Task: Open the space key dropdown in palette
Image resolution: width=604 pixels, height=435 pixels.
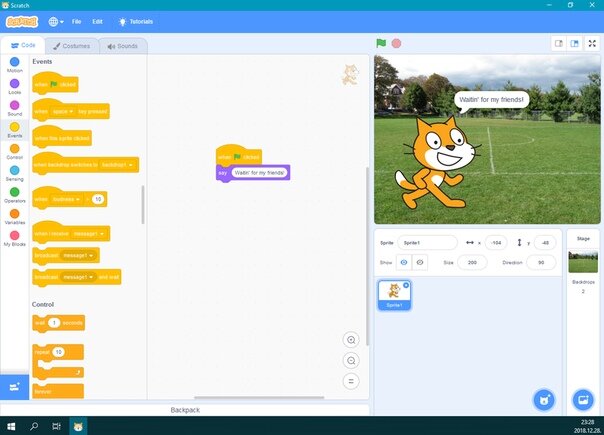Action: (63, 111)
